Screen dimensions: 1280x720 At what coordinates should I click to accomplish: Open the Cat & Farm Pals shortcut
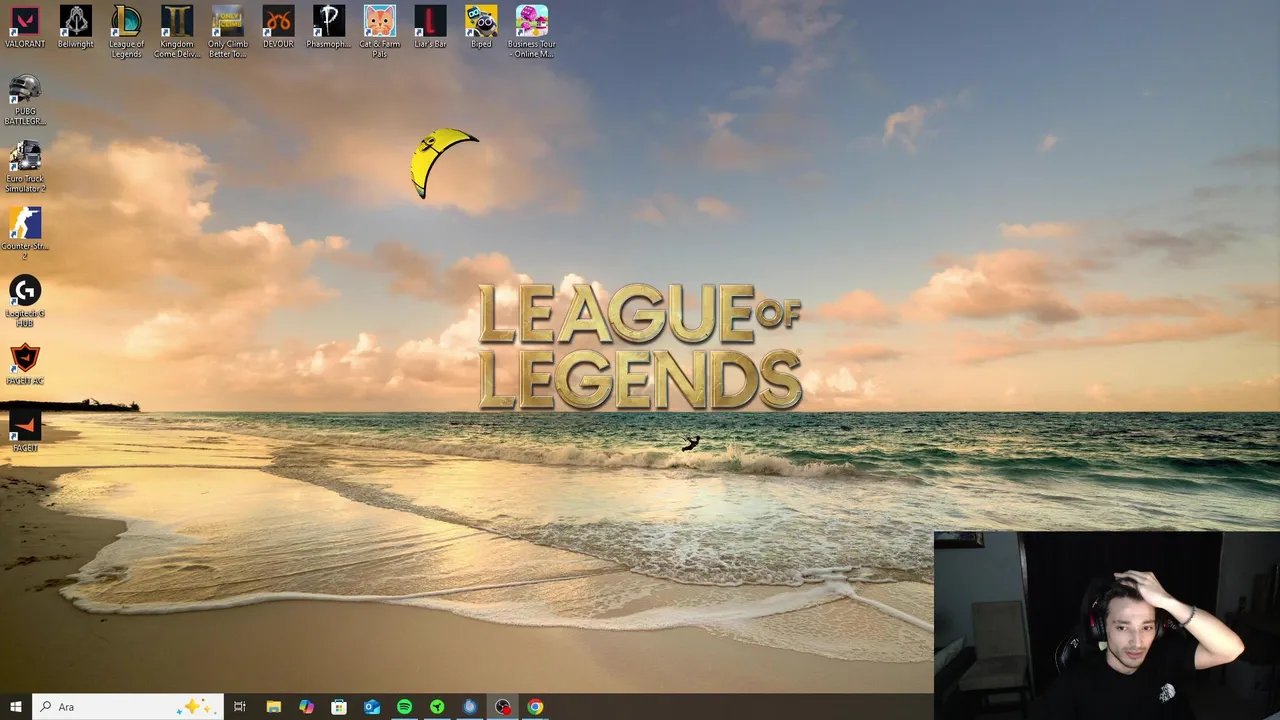coord(379,32)
